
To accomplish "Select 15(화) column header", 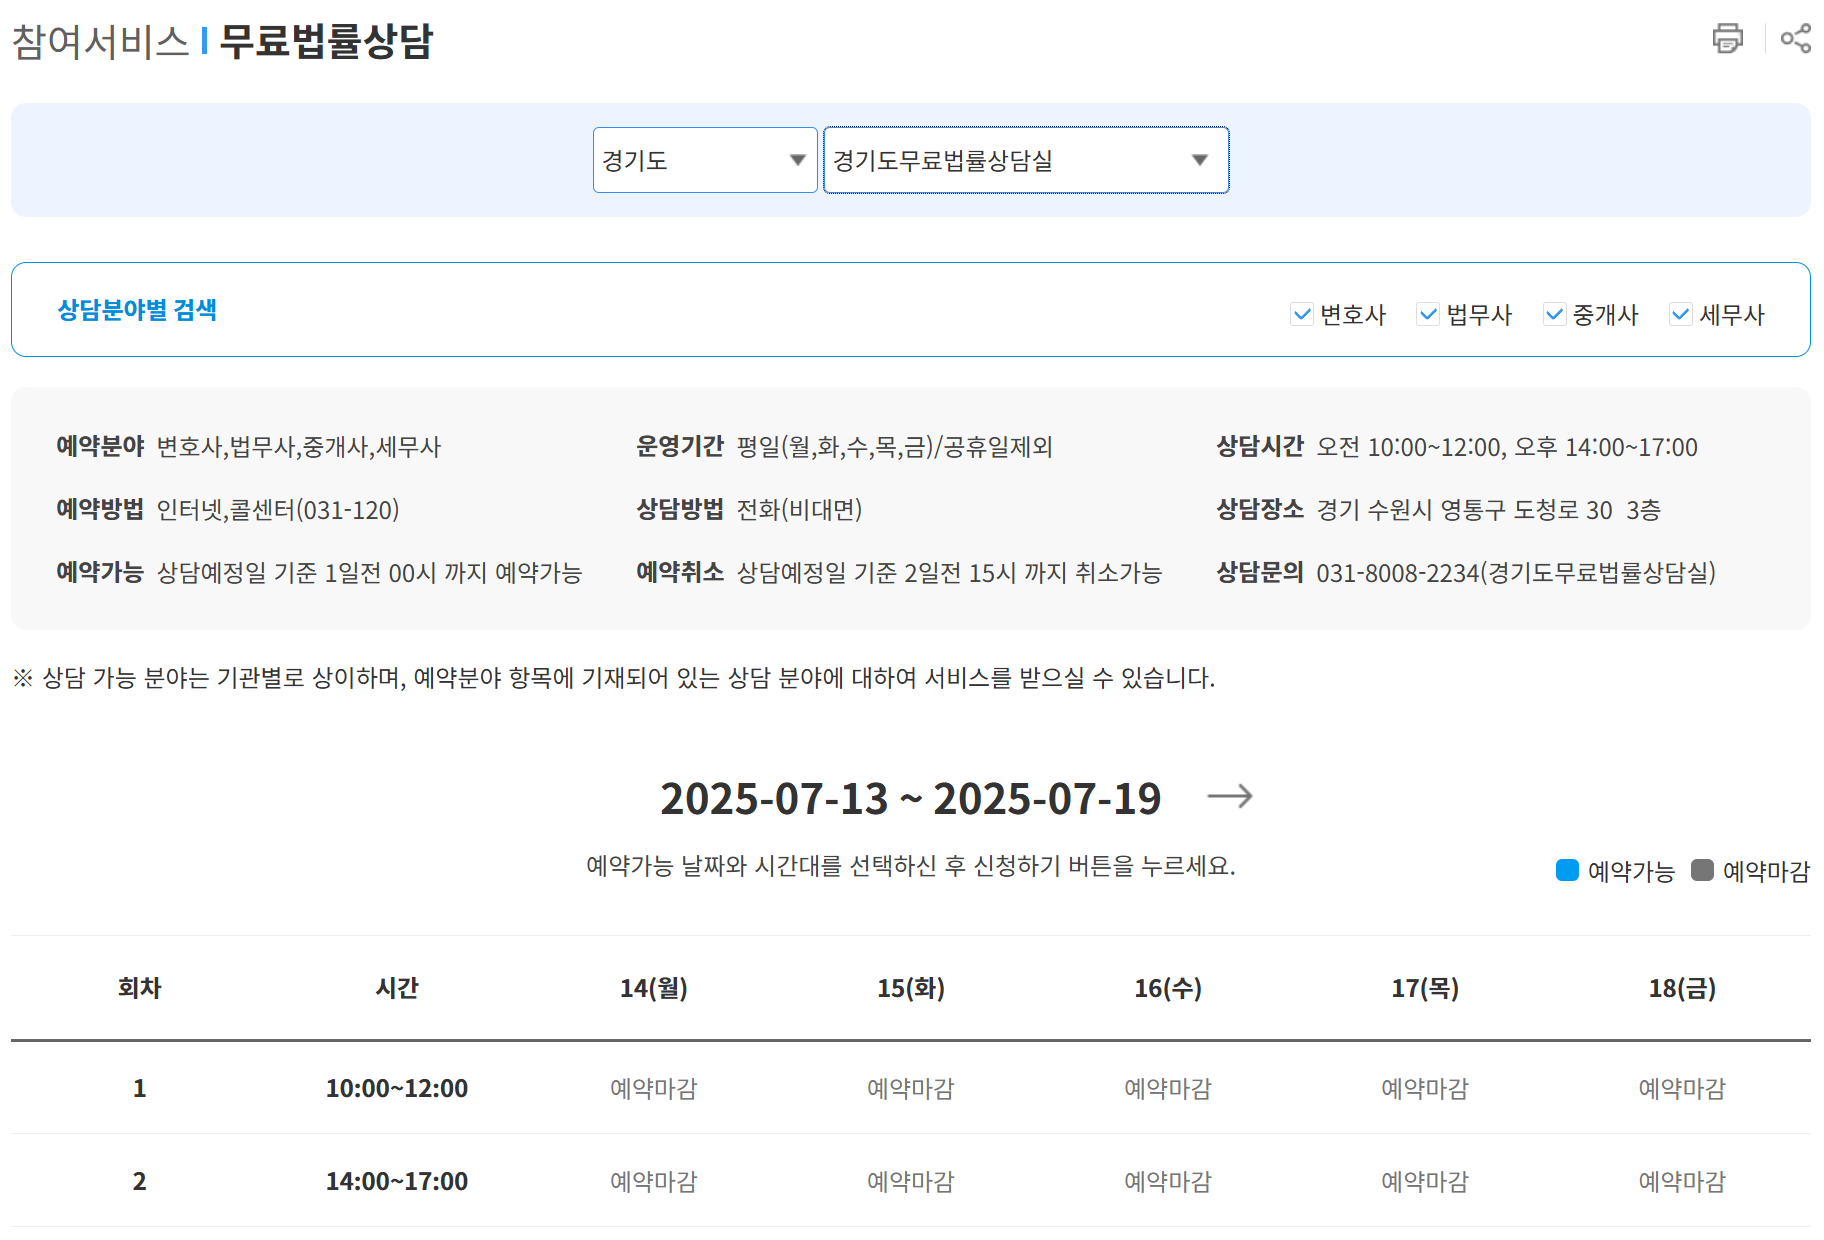I will [911, 988].
